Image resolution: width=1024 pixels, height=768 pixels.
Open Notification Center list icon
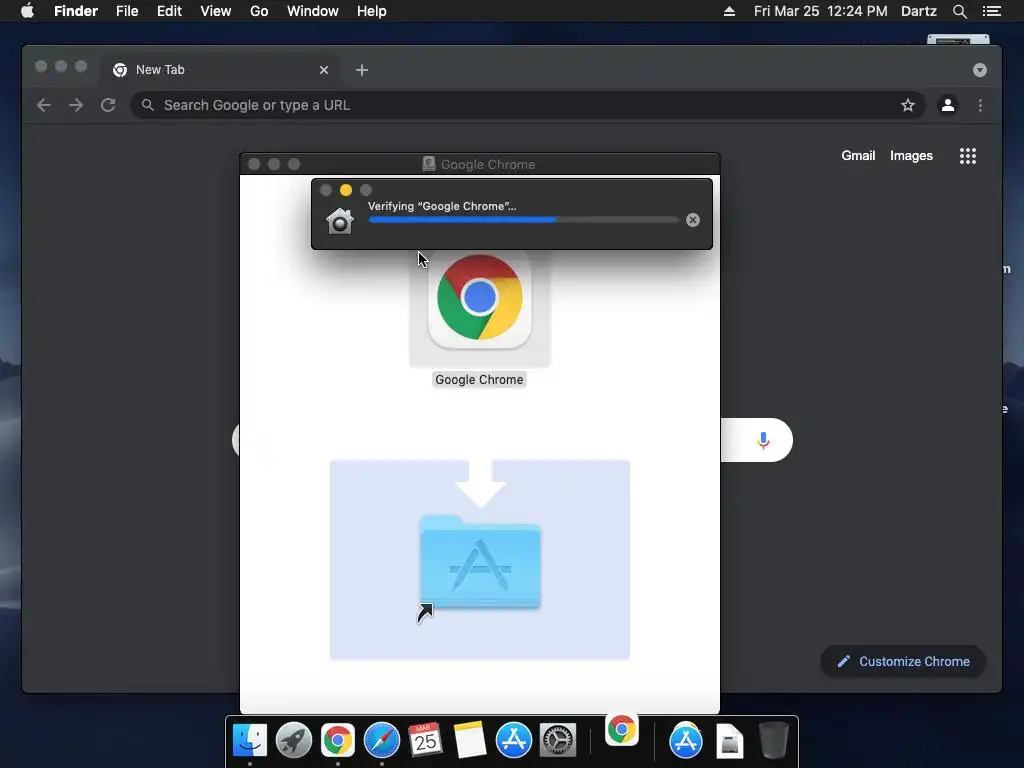[x=991, y=11]
